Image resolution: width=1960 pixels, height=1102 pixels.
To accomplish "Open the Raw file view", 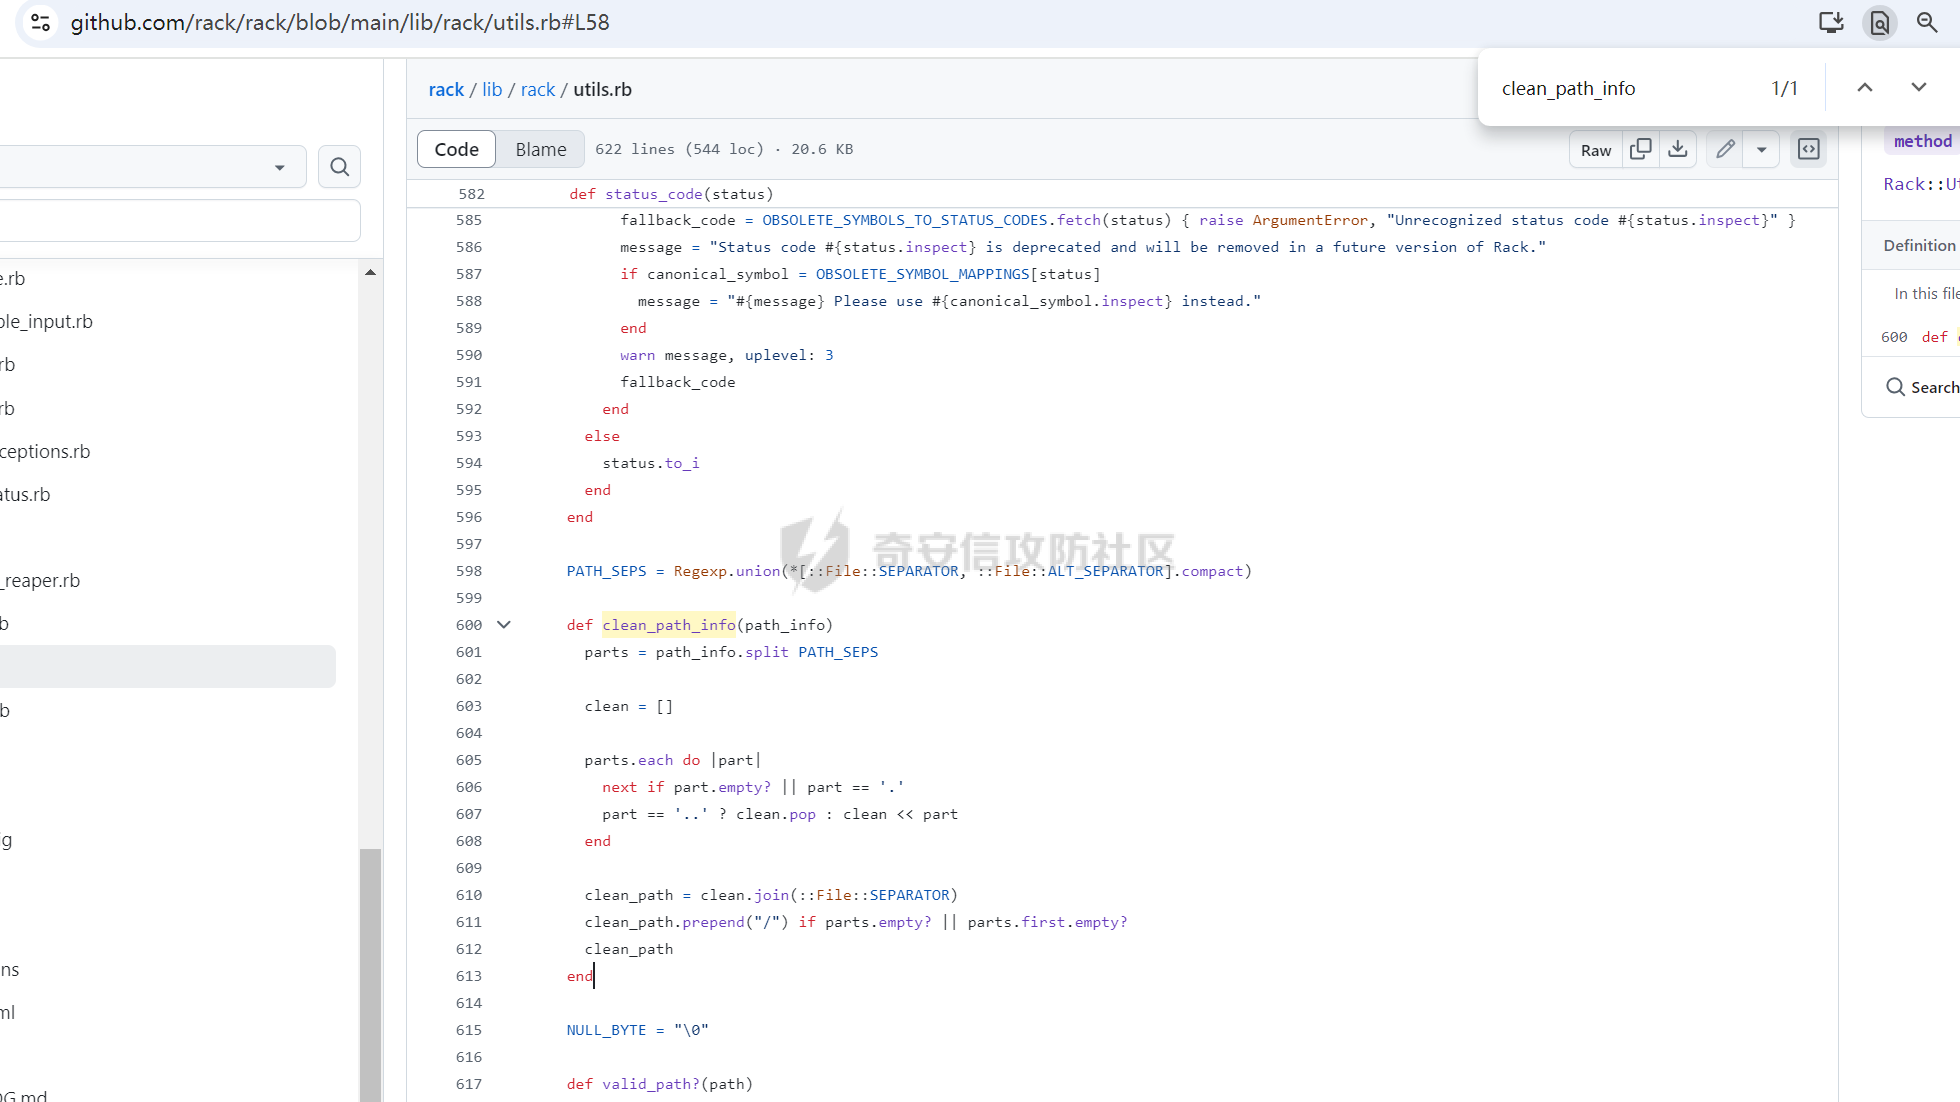I will coord(1596,150).
